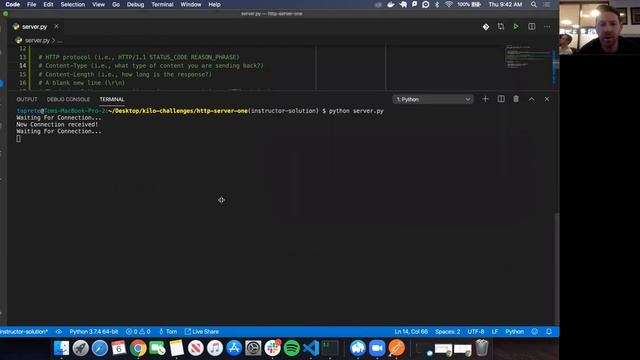The image size is (640, 360).
Task: Click line number 14 in gutter
Action: [x=22, y=66]
